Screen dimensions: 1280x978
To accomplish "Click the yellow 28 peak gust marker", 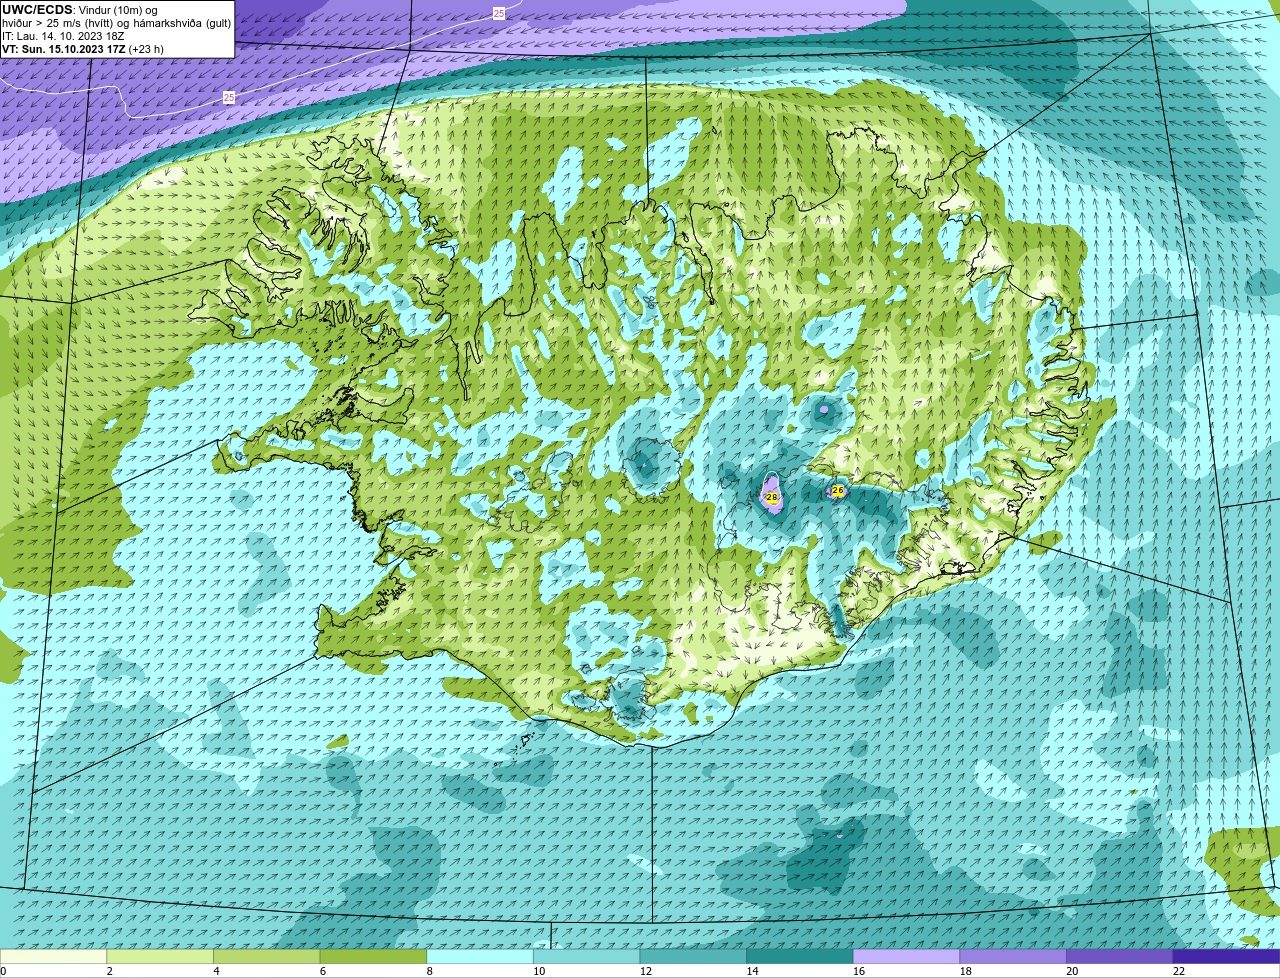I will coord(772,497).
